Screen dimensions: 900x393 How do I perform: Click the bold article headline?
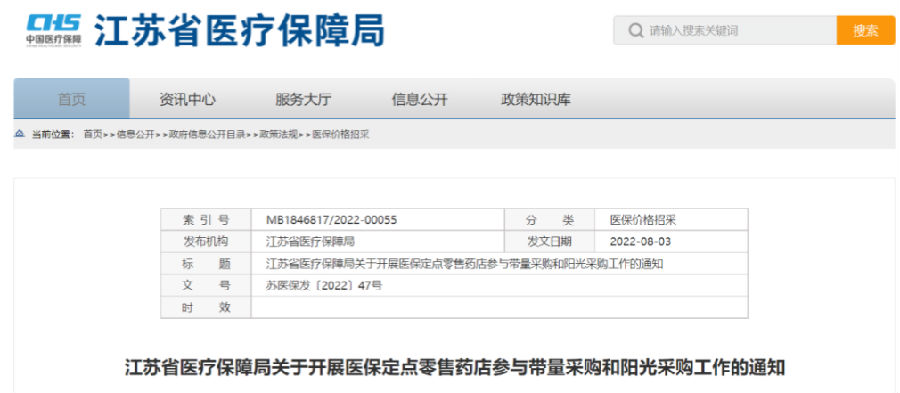[455, 368]
